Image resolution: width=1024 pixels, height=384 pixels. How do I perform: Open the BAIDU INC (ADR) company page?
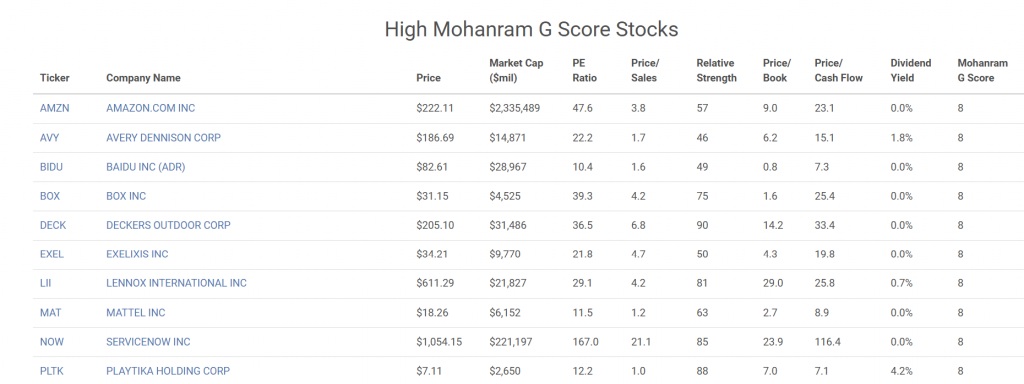pyautogui.click(x=146, y=167)
